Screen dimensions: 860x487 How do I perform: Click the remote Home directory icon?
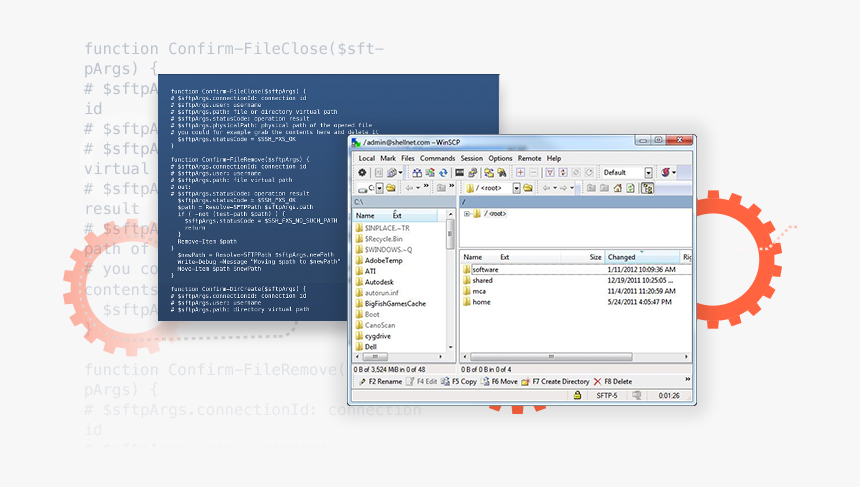[x=618, y=188]
